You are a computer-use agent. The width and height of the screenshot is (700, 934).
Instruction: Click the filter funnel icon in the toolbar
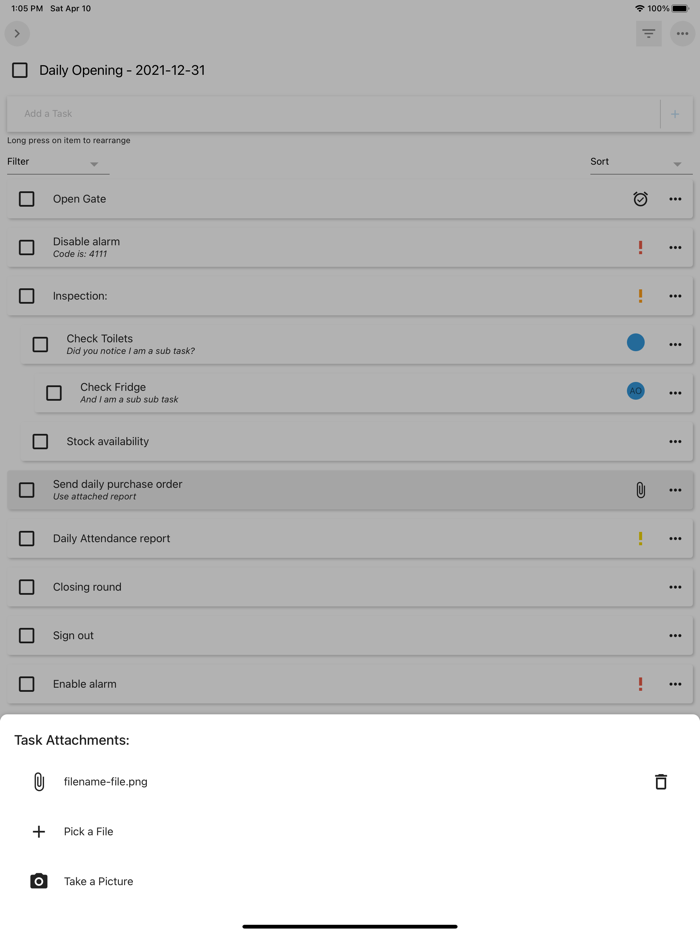(648, 33)
